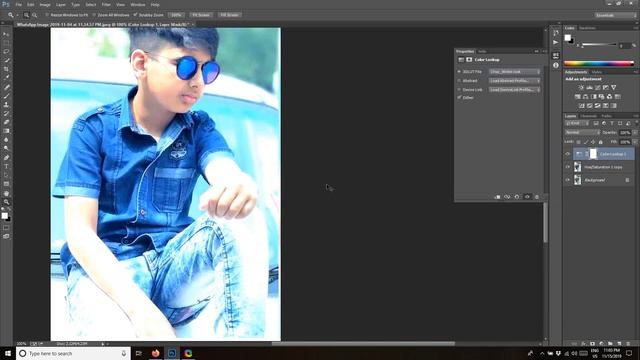Select the Abstract radio button
Image resolution: width=640 pixels, height=360 pixels.
(x=459, y=81)
